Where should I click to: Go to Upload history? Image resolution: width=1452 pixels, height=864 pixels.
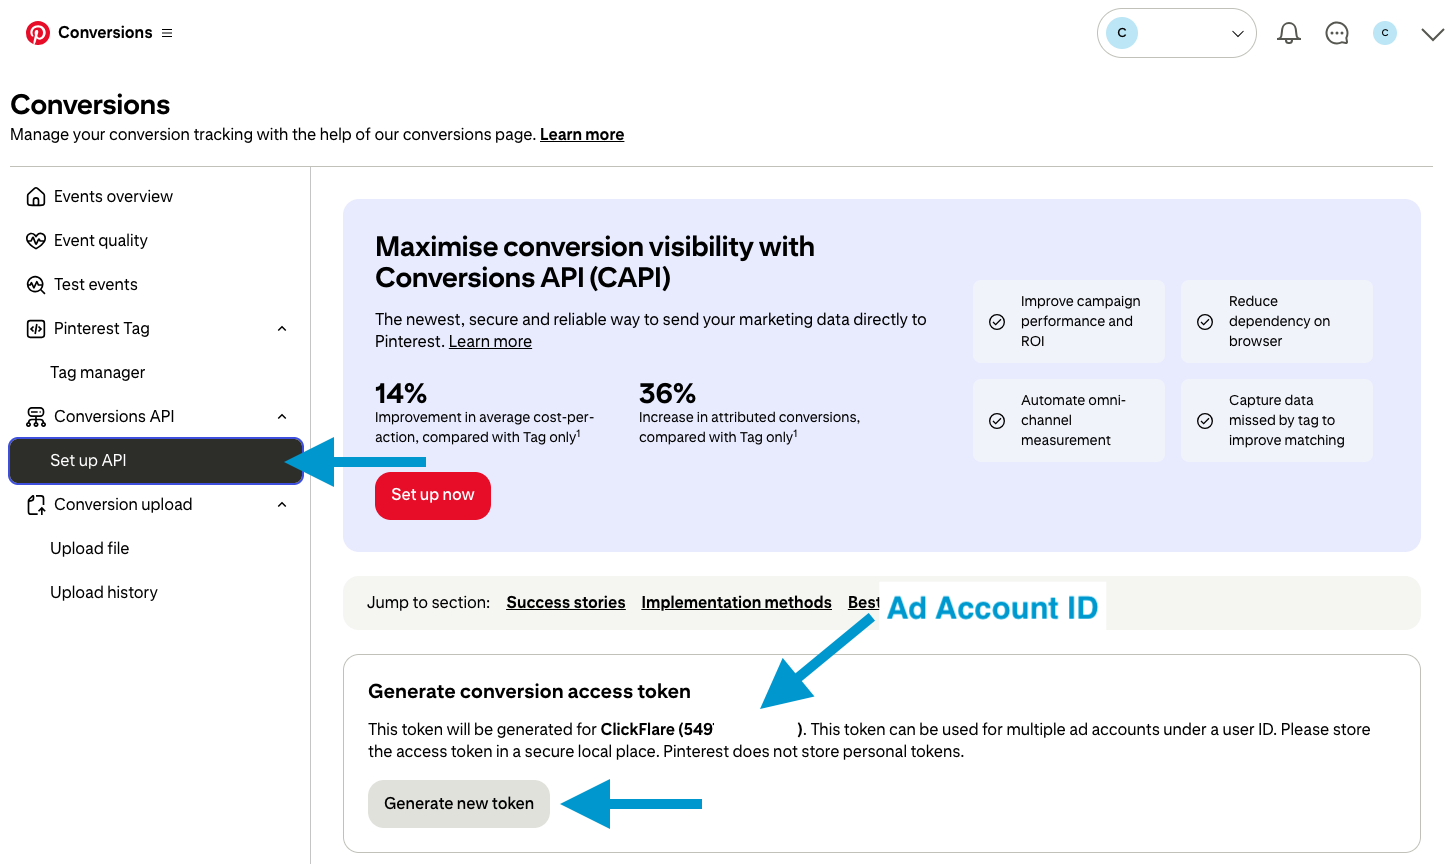[104, 593]
